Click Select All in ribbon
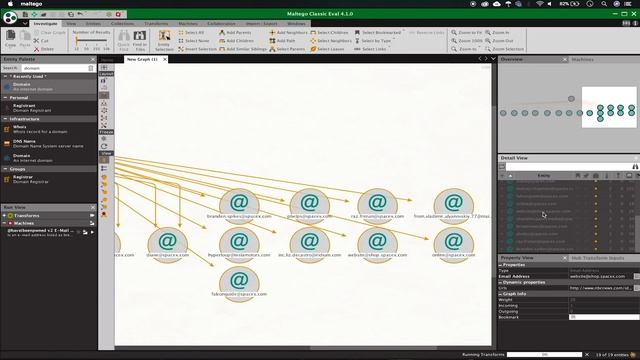Viewport: 640px width, 360px height. [191, 33]
